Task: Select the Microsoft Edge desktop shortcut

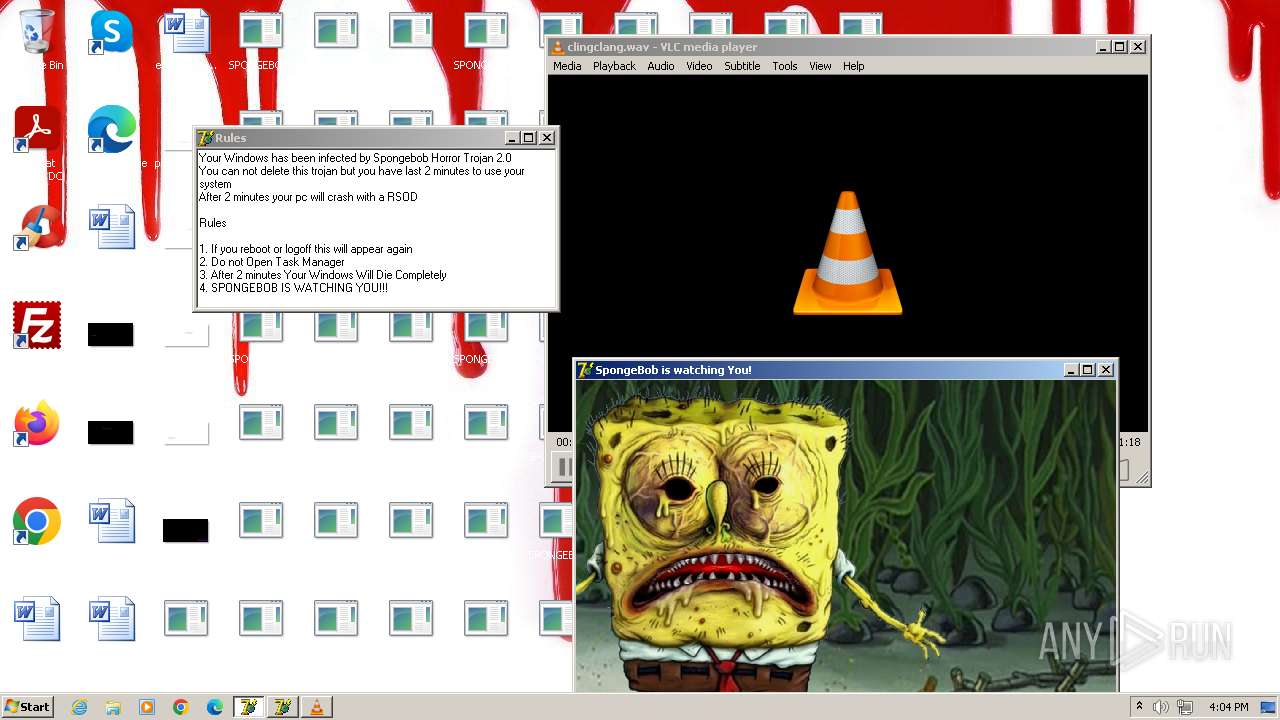Action: click(x=111, y=130)
